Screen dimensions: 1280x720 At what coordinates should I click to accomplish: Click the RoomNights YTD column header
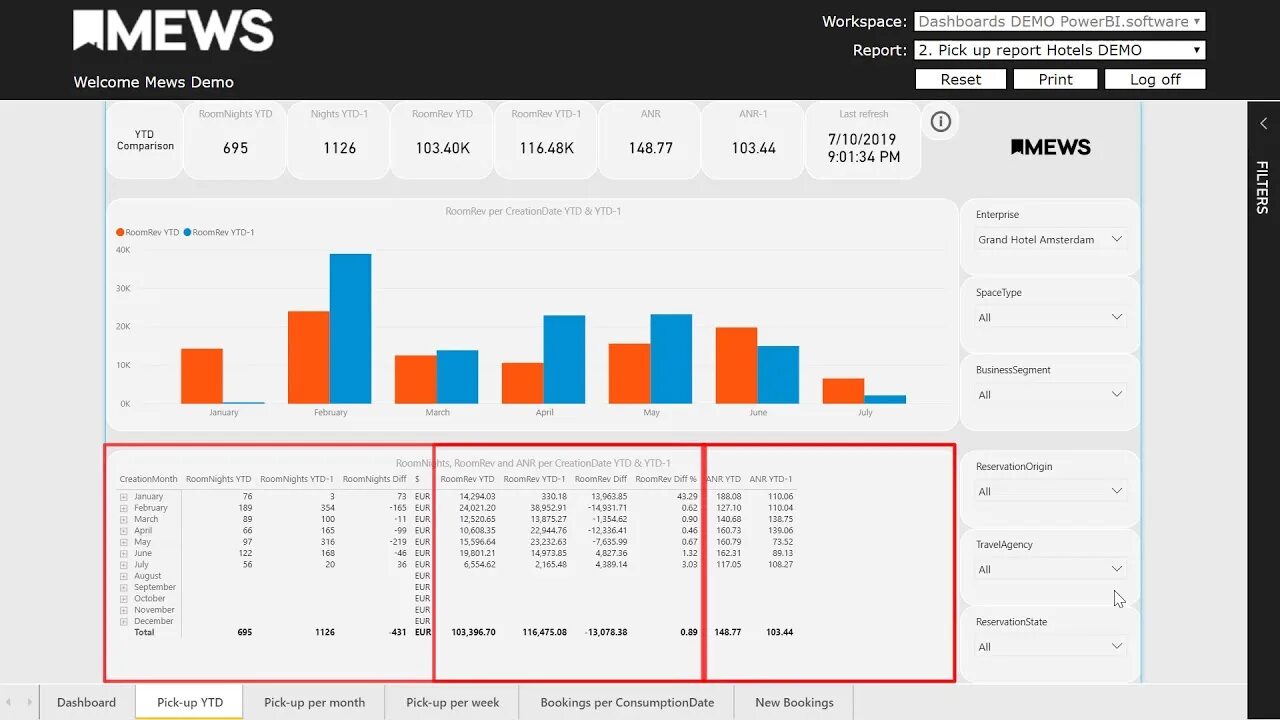coord(218,479)
